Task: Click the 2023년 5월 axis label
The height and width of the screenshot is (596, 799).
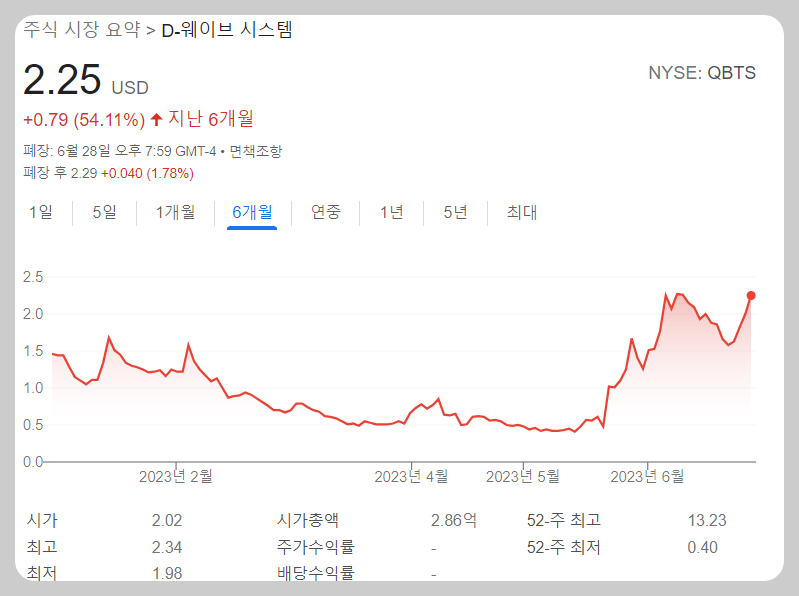Action: [523, 476]
